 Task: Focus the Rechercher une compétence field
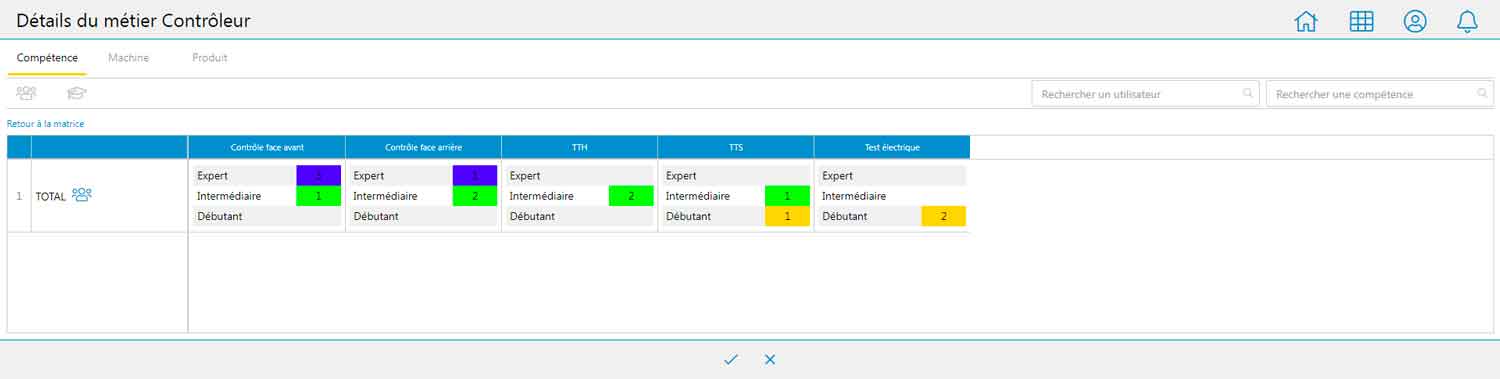[x=1380, y=94]
